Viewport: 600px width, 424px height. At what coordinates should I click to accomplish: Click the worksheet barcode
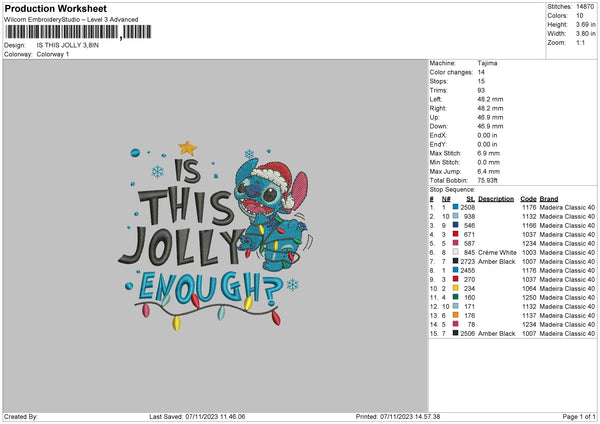coord(78,32)
